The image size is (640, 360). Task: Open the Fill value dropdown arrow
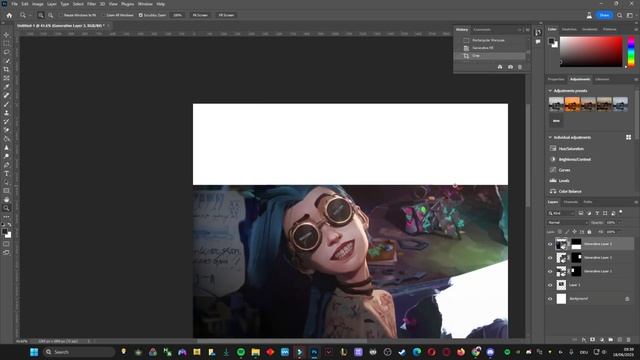tap(620, 232)
